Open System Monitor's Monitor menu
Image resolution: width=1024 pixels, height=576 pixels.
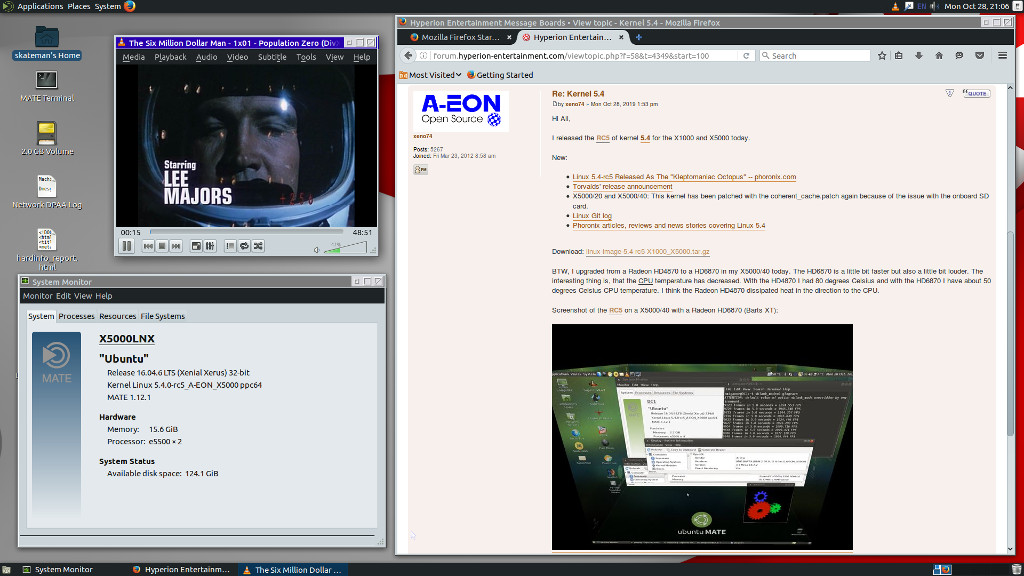(37, 296)
